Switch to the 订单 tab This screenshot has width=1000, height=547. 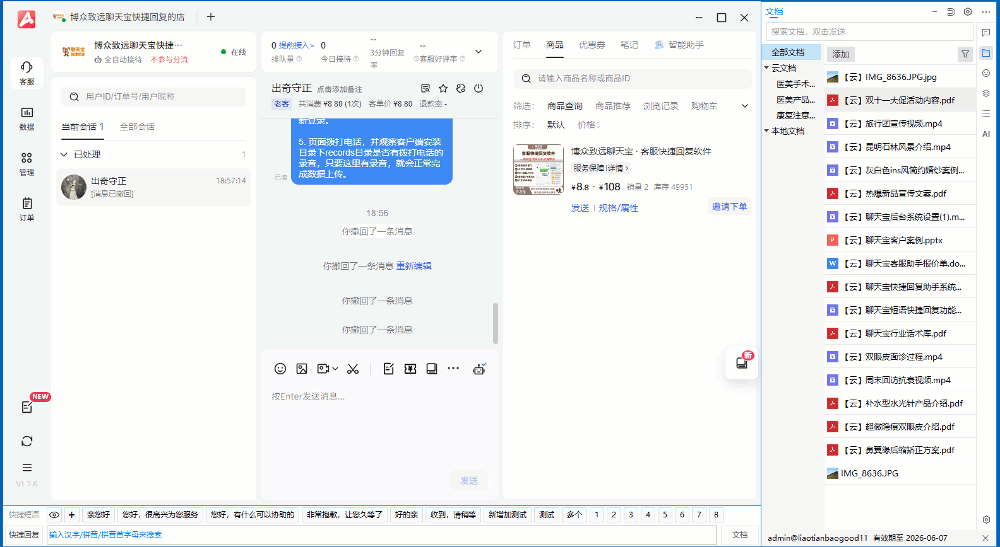tap(522, 45)
